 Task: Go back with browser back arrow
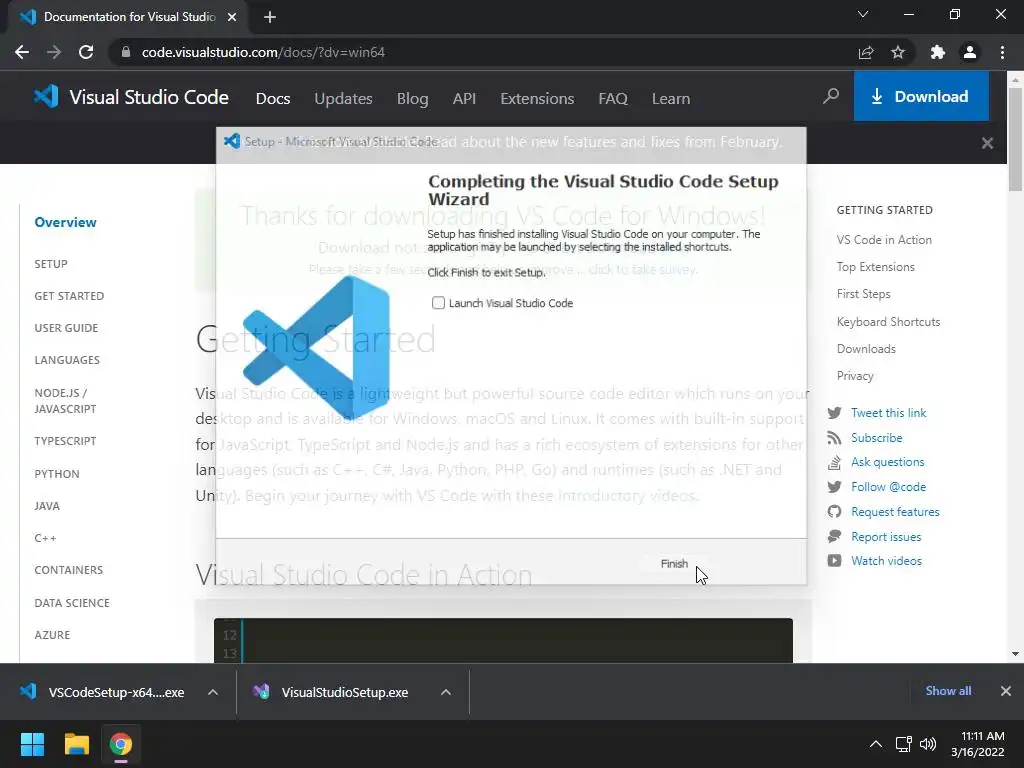coord(22,52)
